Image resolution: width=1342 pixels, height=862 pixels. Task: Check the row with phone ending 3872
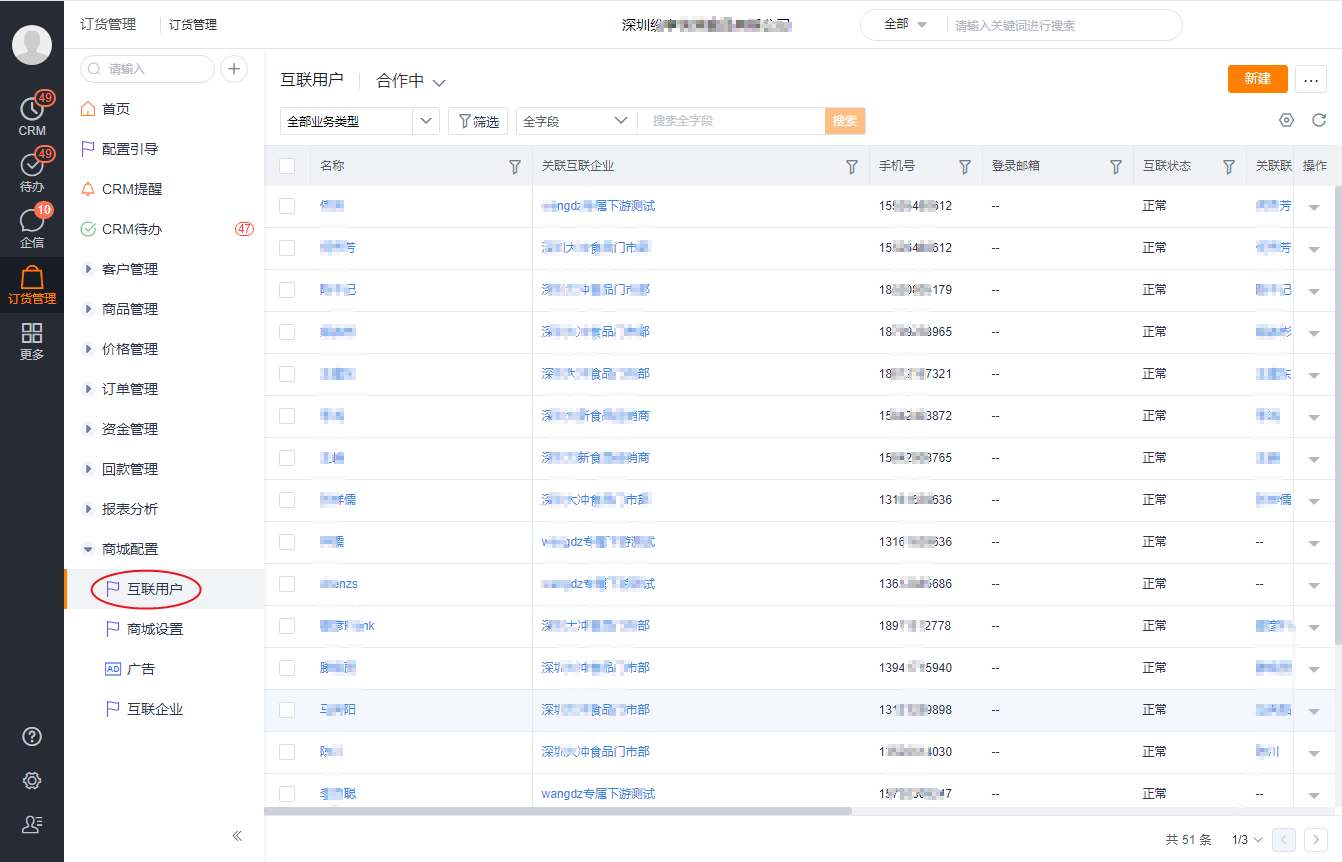[x=287, y=416]
